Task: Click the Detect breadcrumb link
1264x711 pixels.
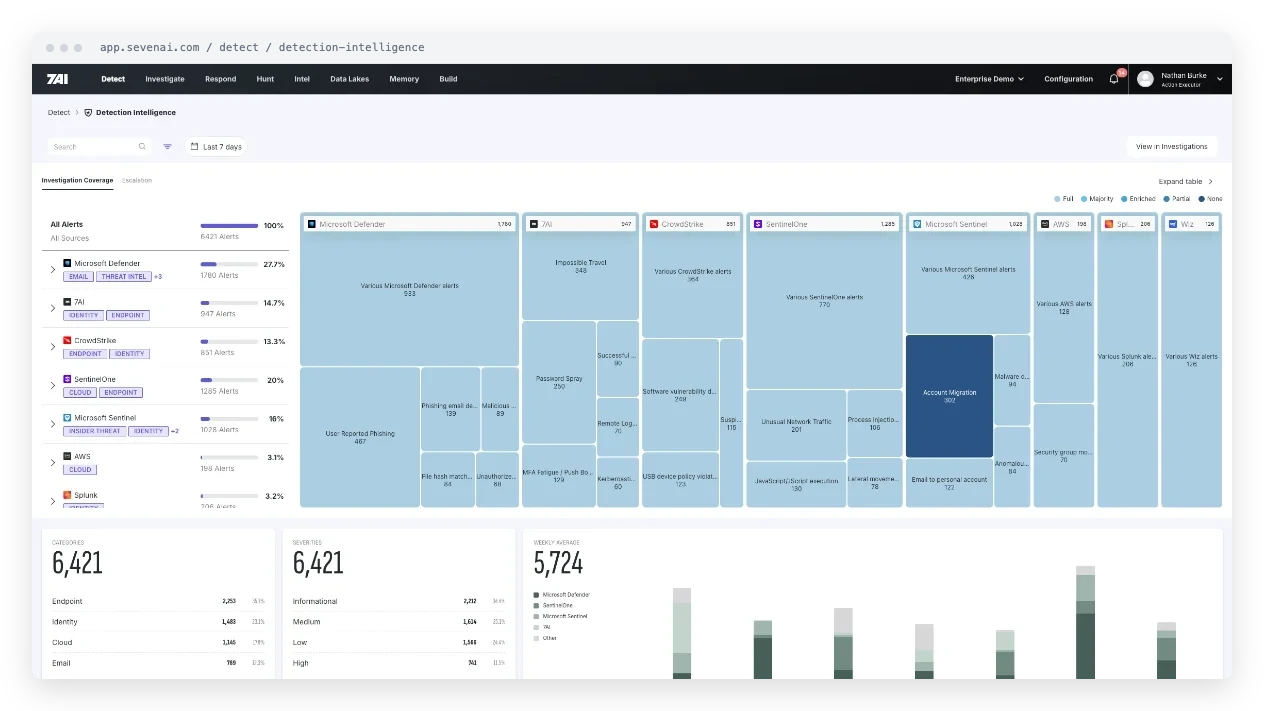Action: tap(59, 113)
